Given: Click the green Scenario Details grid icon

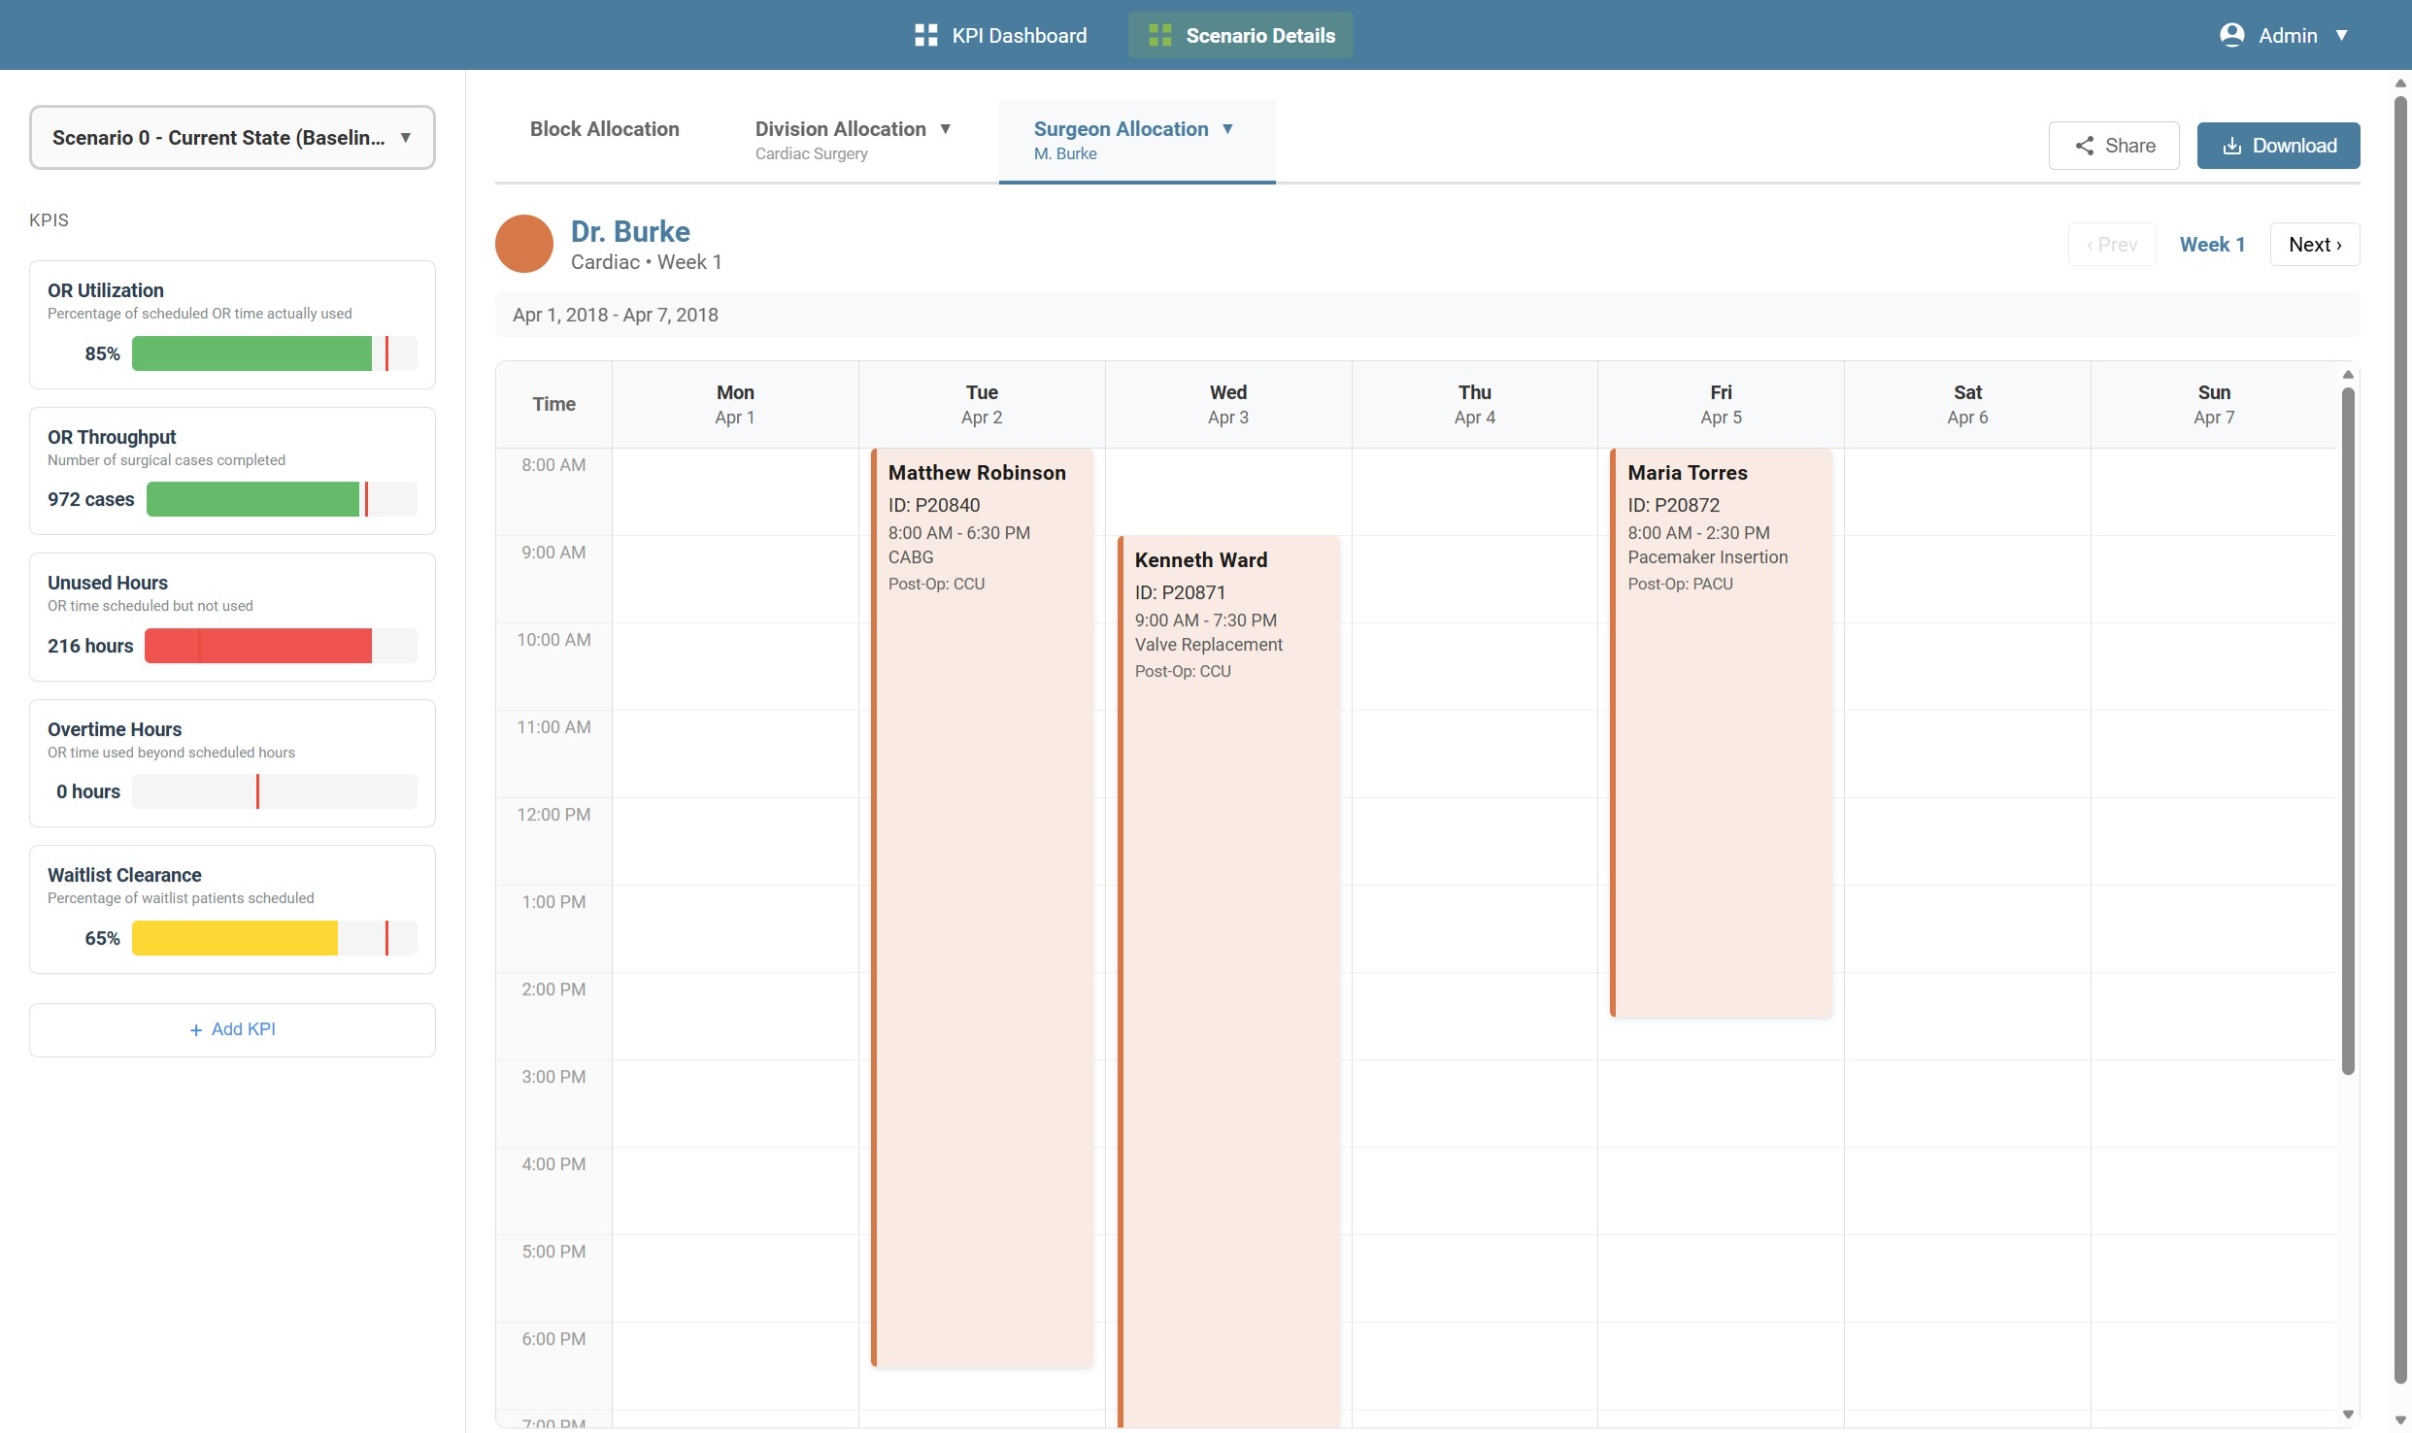Looking at the screenshot, I should [x=1159, y=35].
